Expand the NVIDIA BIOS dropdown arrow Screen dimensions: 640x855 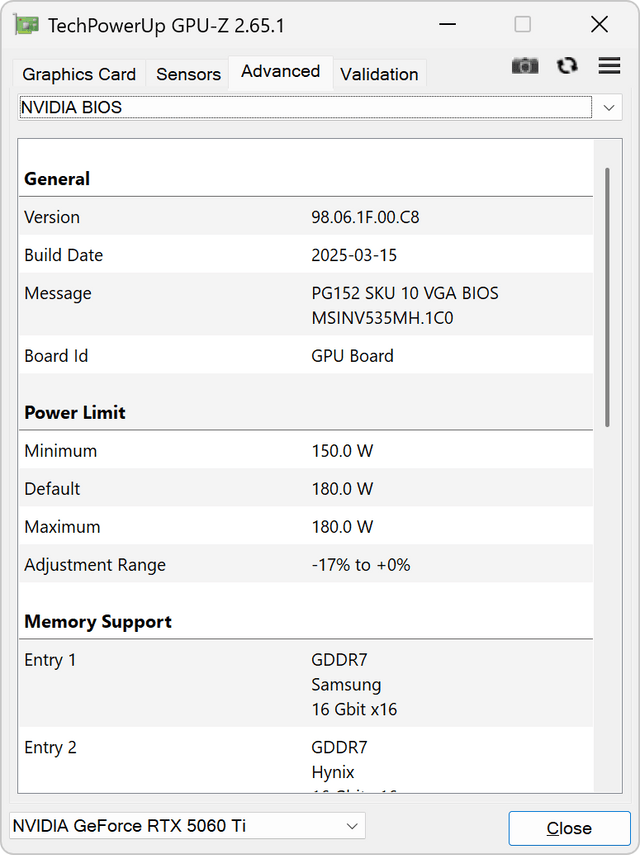[x=608, y=107]
